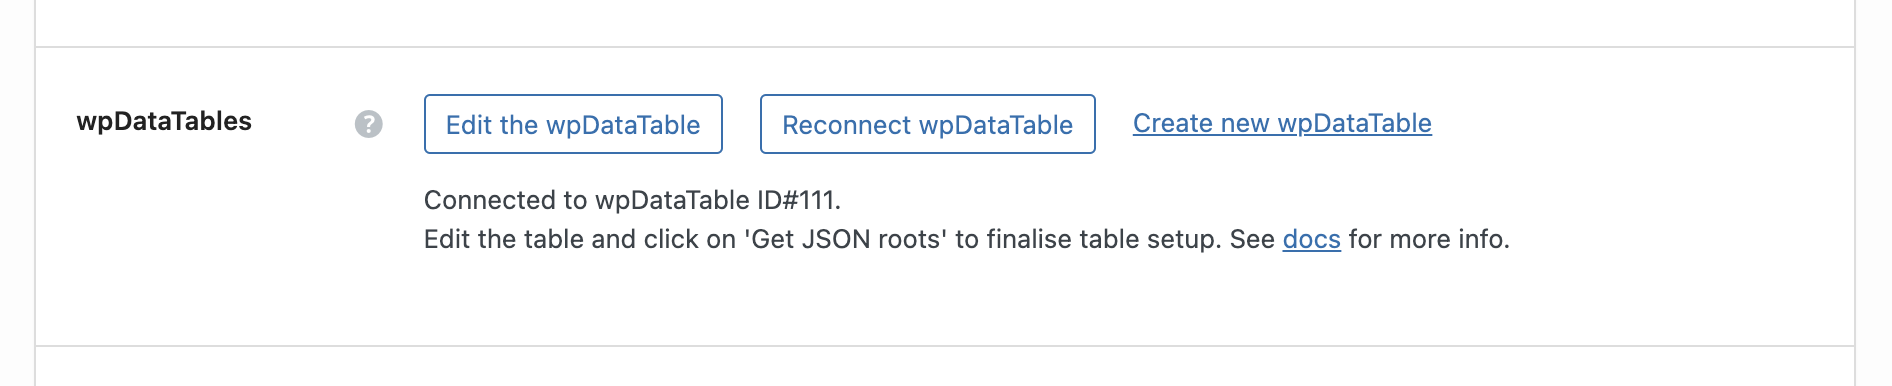Edit the connected wpDataTable via outlined button
The width and height of the screenshot is (1892, 386).
[x=573, y=124]
